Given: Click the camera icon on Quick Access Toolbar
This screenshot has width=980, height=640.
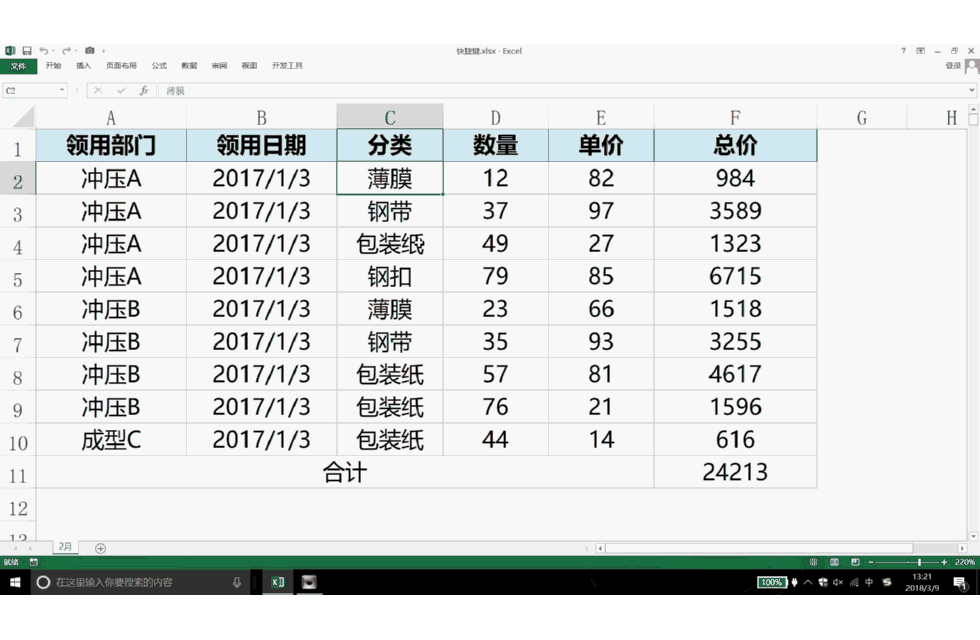Looking at the screenshot, I should (x=90, y=50).
